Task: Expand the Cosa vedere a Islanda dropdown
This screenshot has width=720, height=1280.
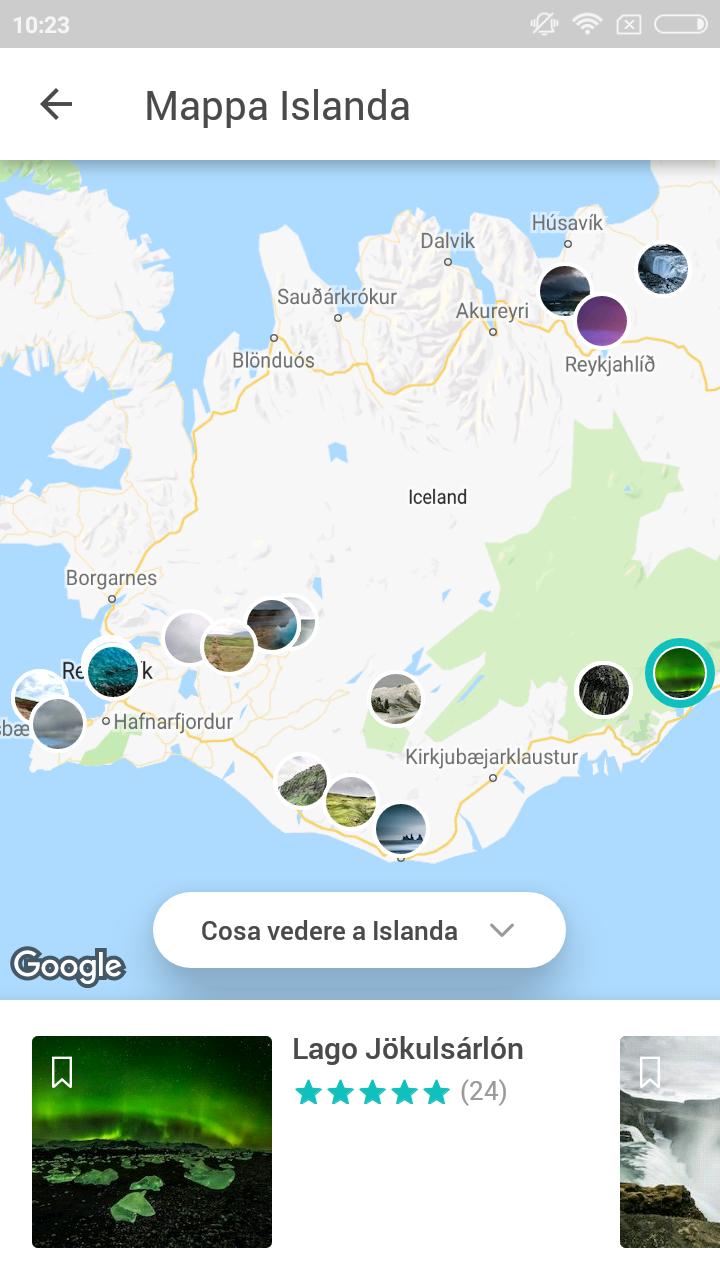Action: point(359,930)
